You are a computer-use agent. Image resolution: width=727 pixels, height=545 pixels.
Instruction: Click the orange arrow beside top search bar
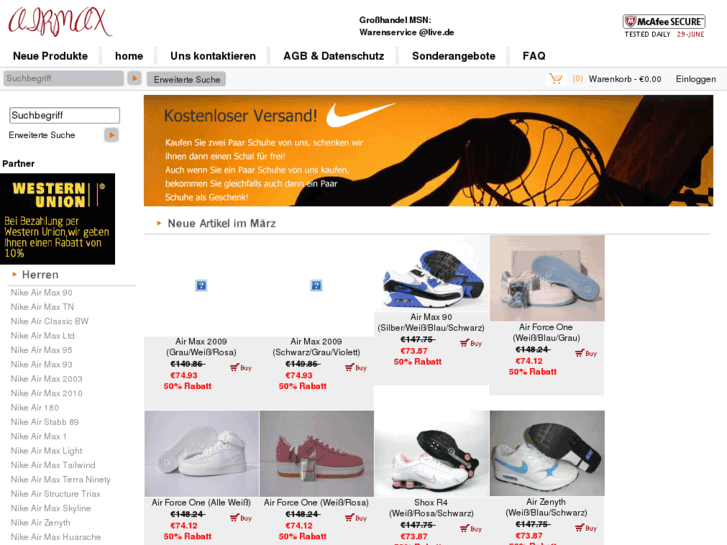[x=134, y=78]
